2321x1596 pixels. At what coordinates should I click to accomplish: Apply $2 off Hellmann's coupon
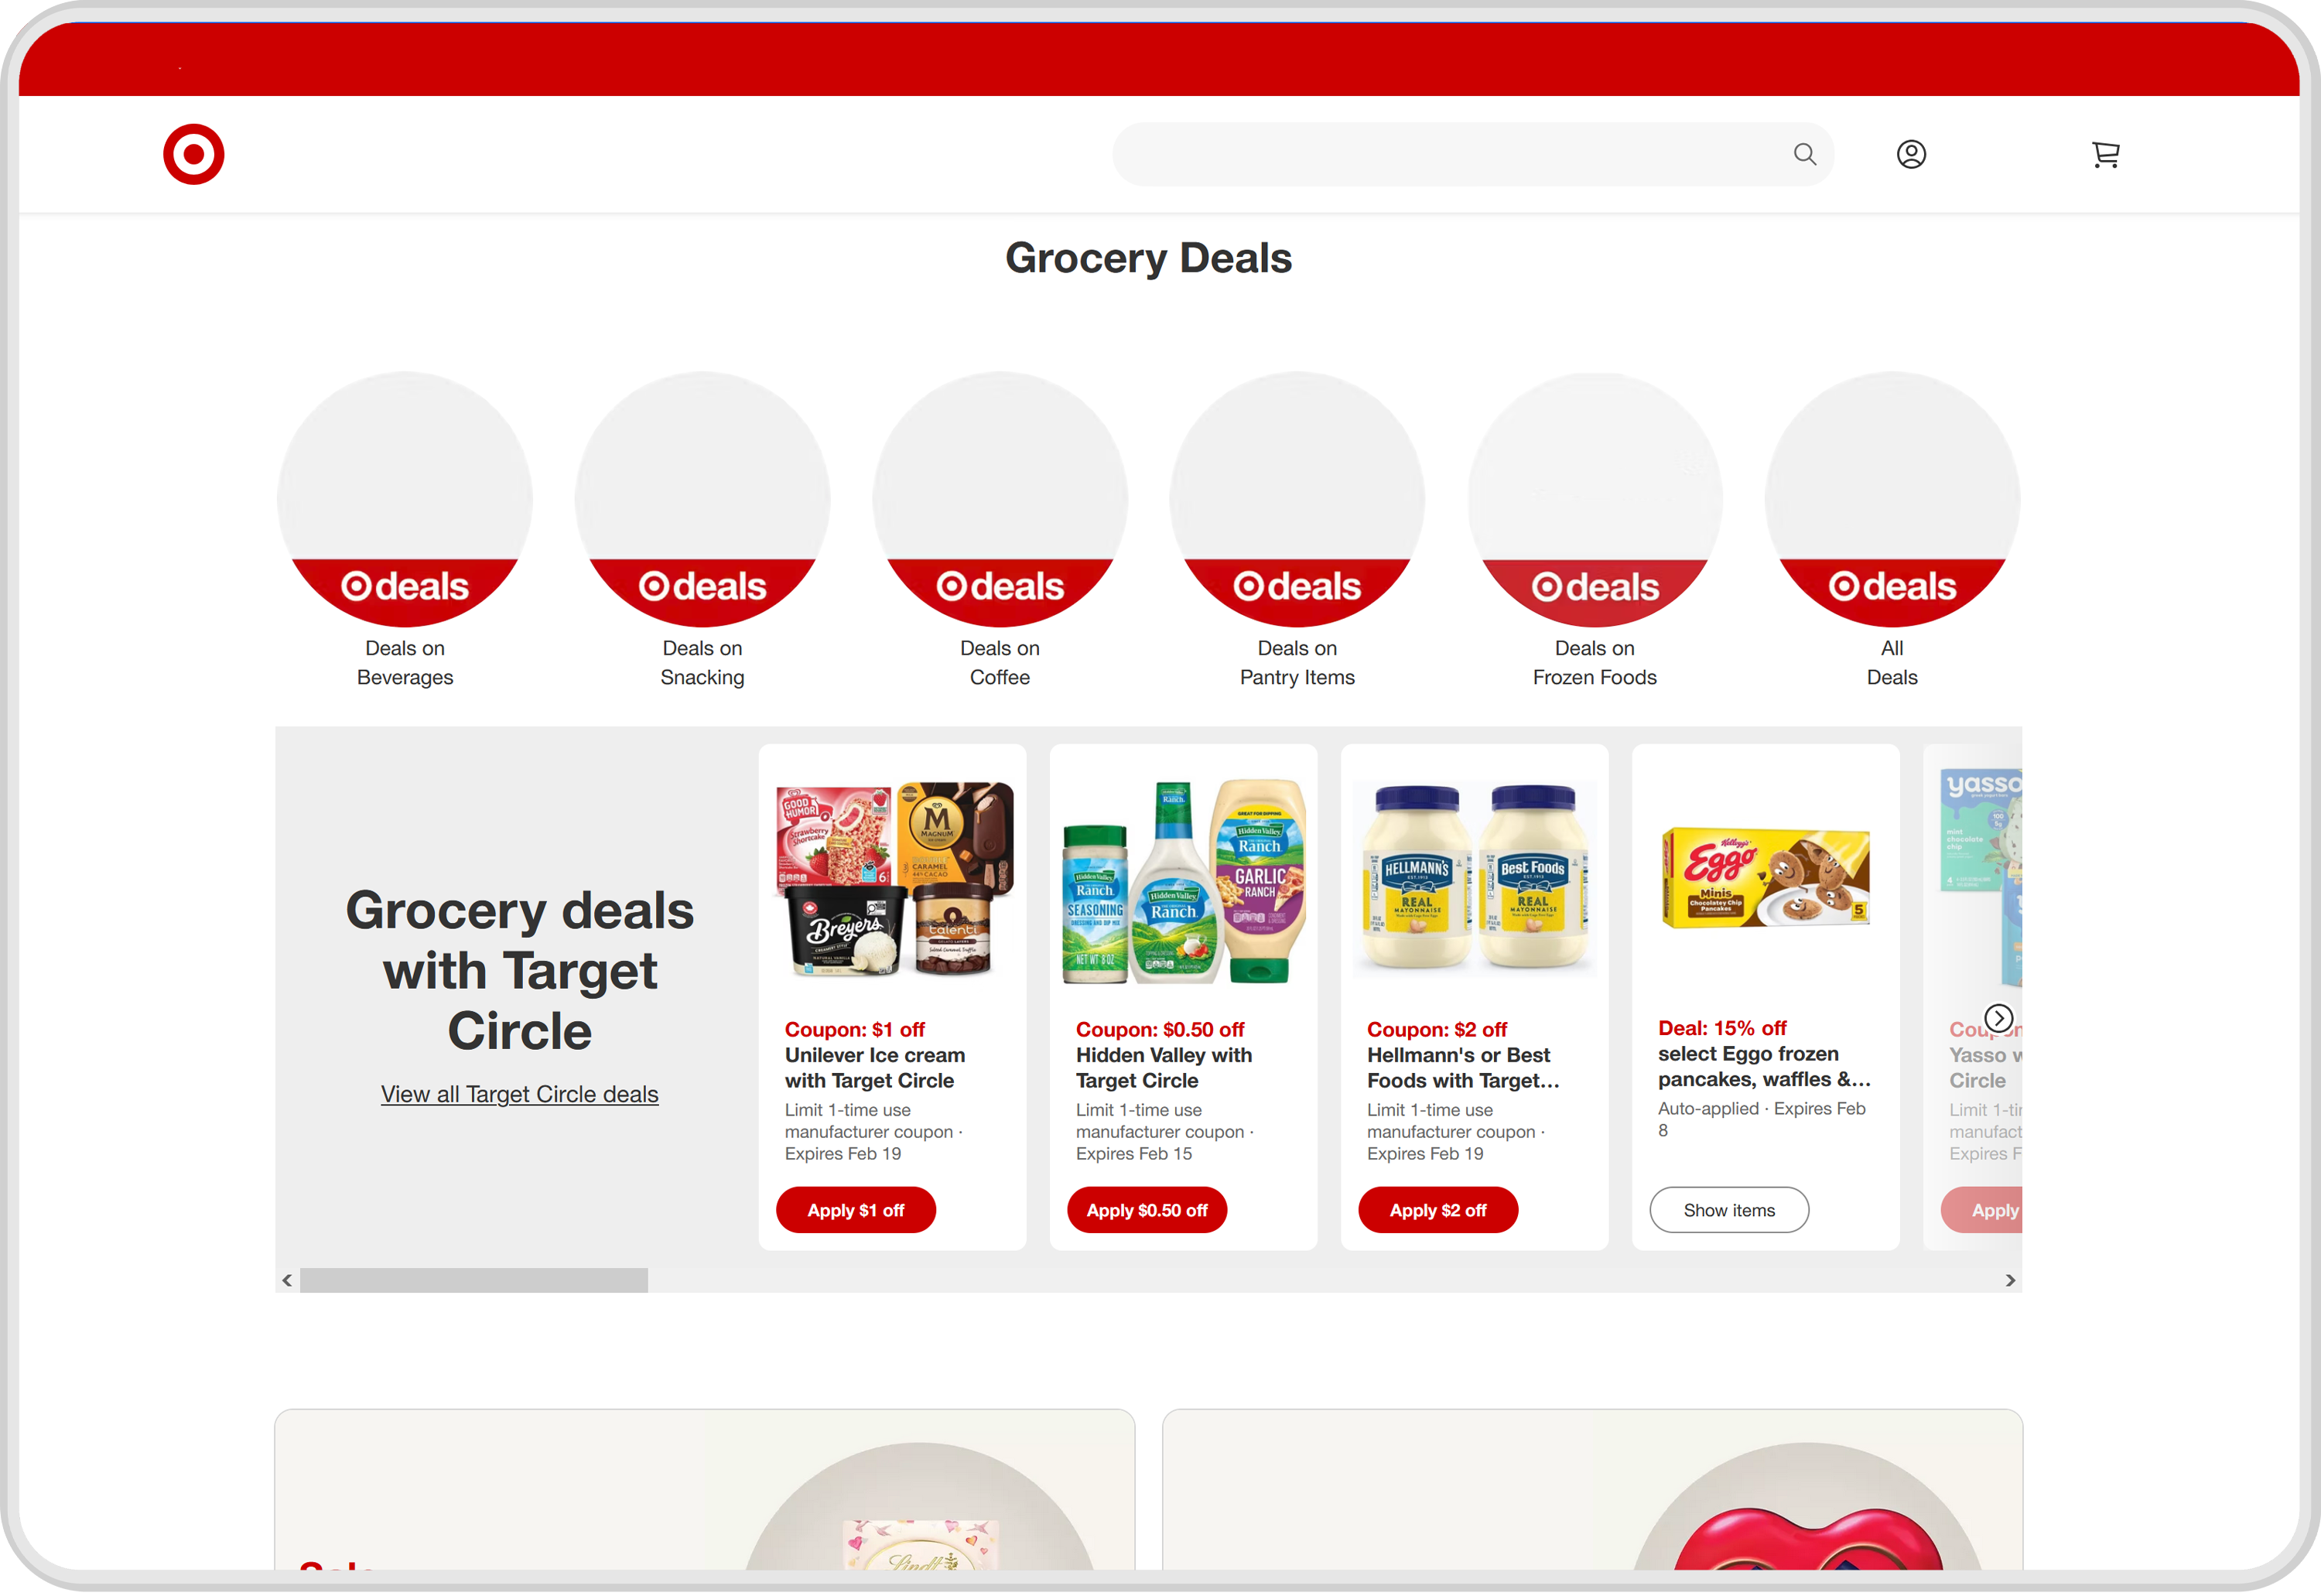pyautogui.click(x=1438, y=1211)
